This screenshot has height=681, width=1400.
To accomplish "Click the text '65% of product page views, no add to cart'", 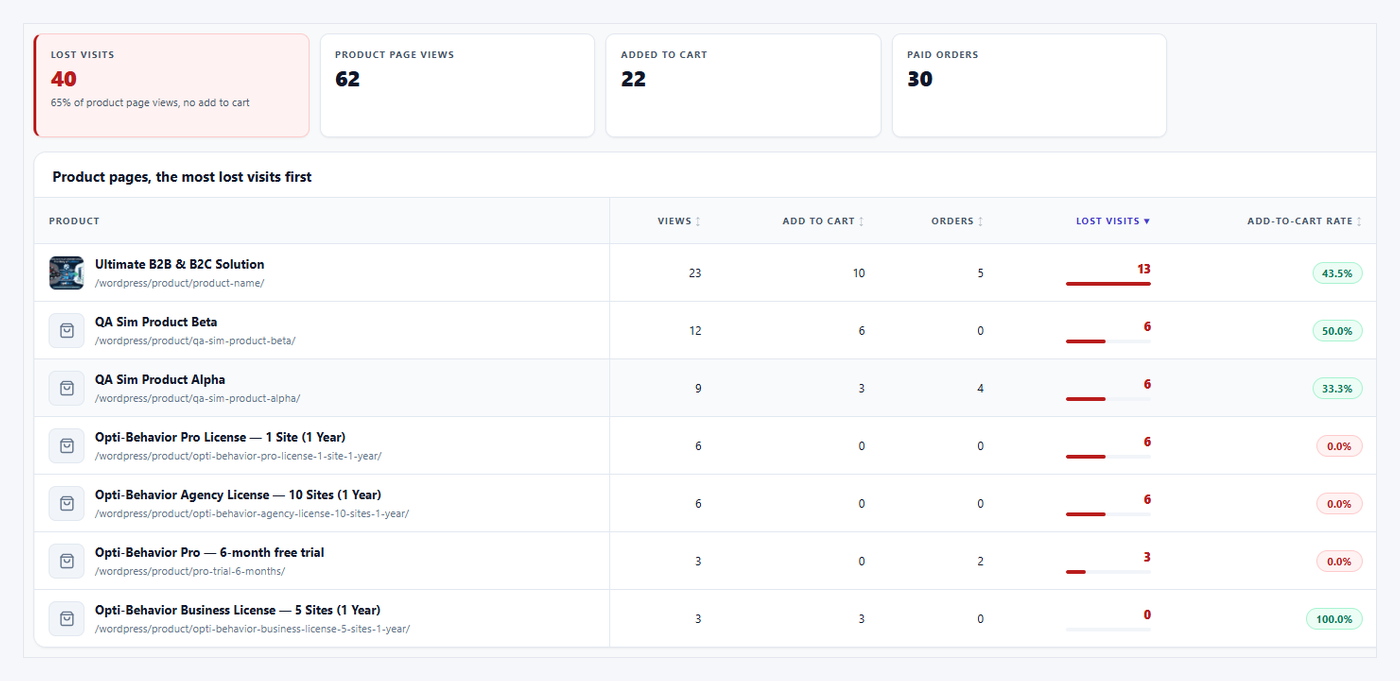I will click(x=150, y=103).
